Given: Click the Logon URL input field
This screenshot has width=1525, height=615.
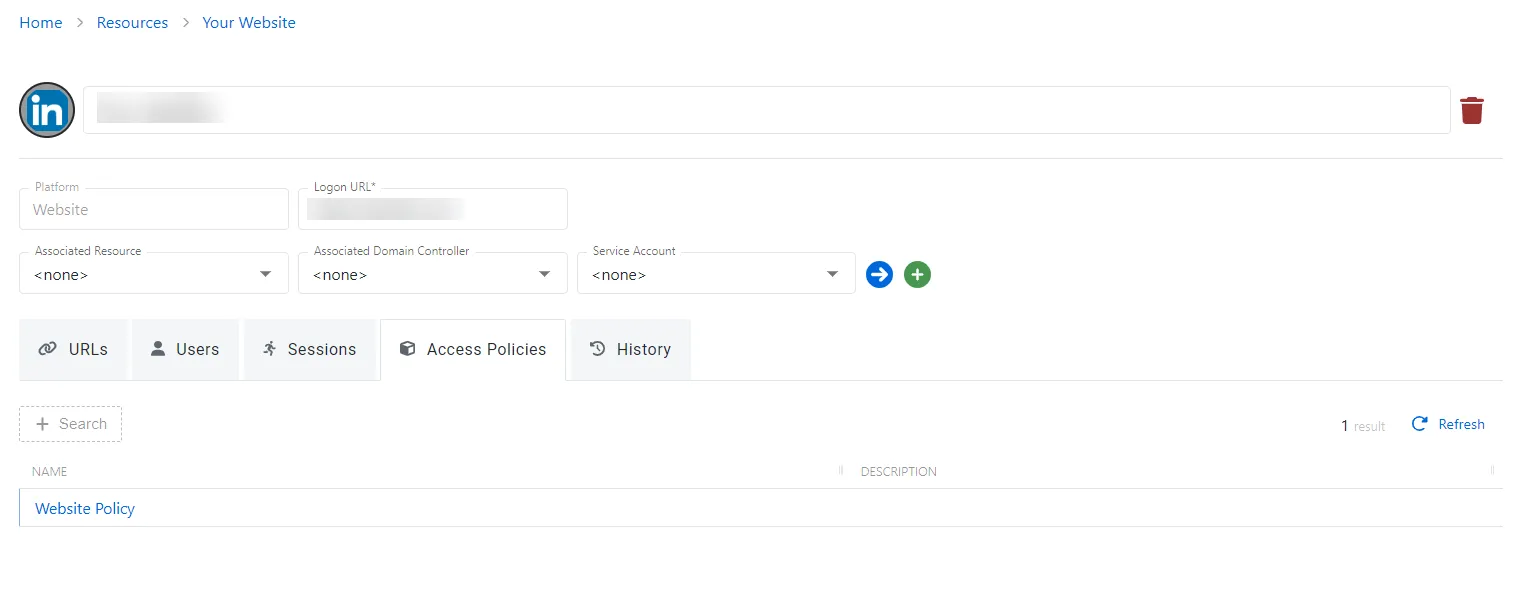Looking at the screenshot, I should (433, 209).
